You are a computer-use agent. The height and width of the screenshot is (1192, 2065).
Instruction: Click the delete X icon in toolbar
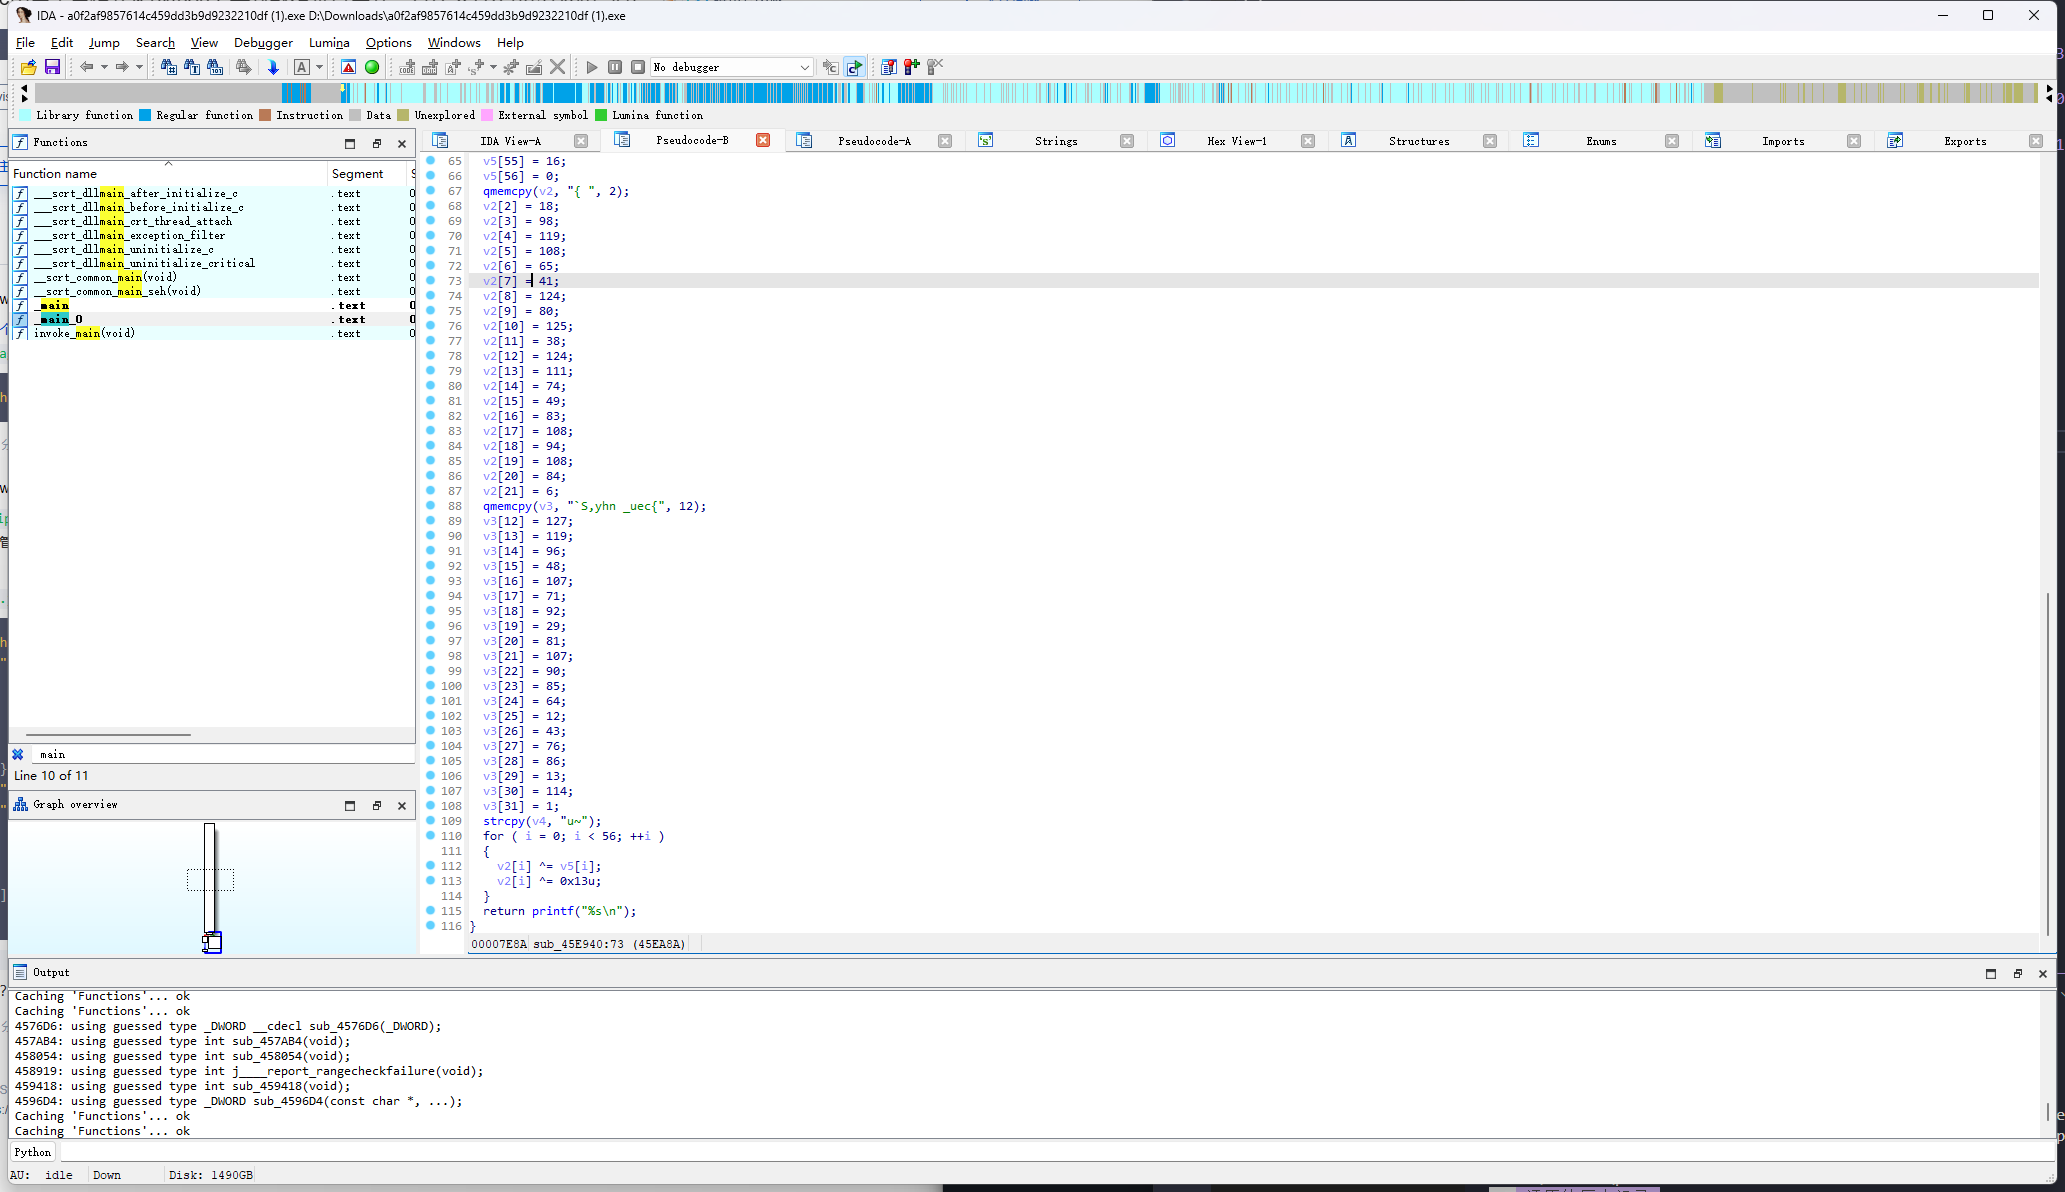pos(558,67)
